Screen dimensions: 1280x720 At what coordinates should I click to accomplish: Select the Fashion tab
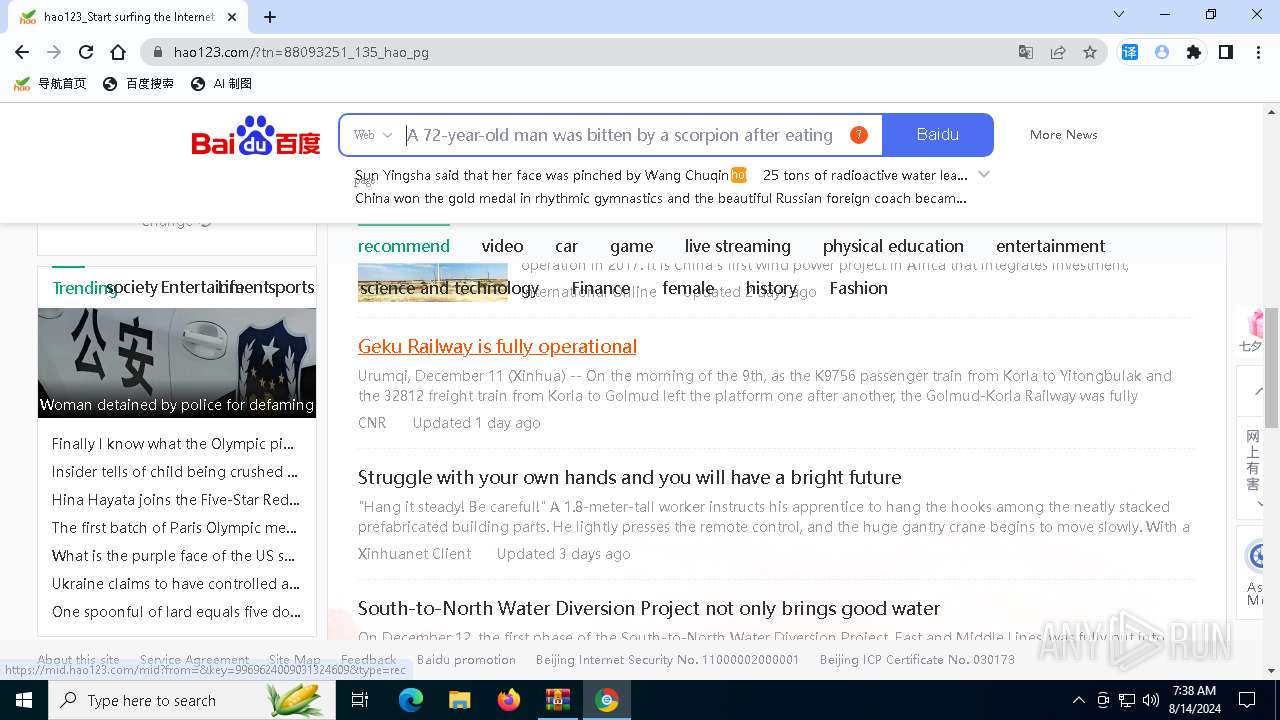(859, 288)
